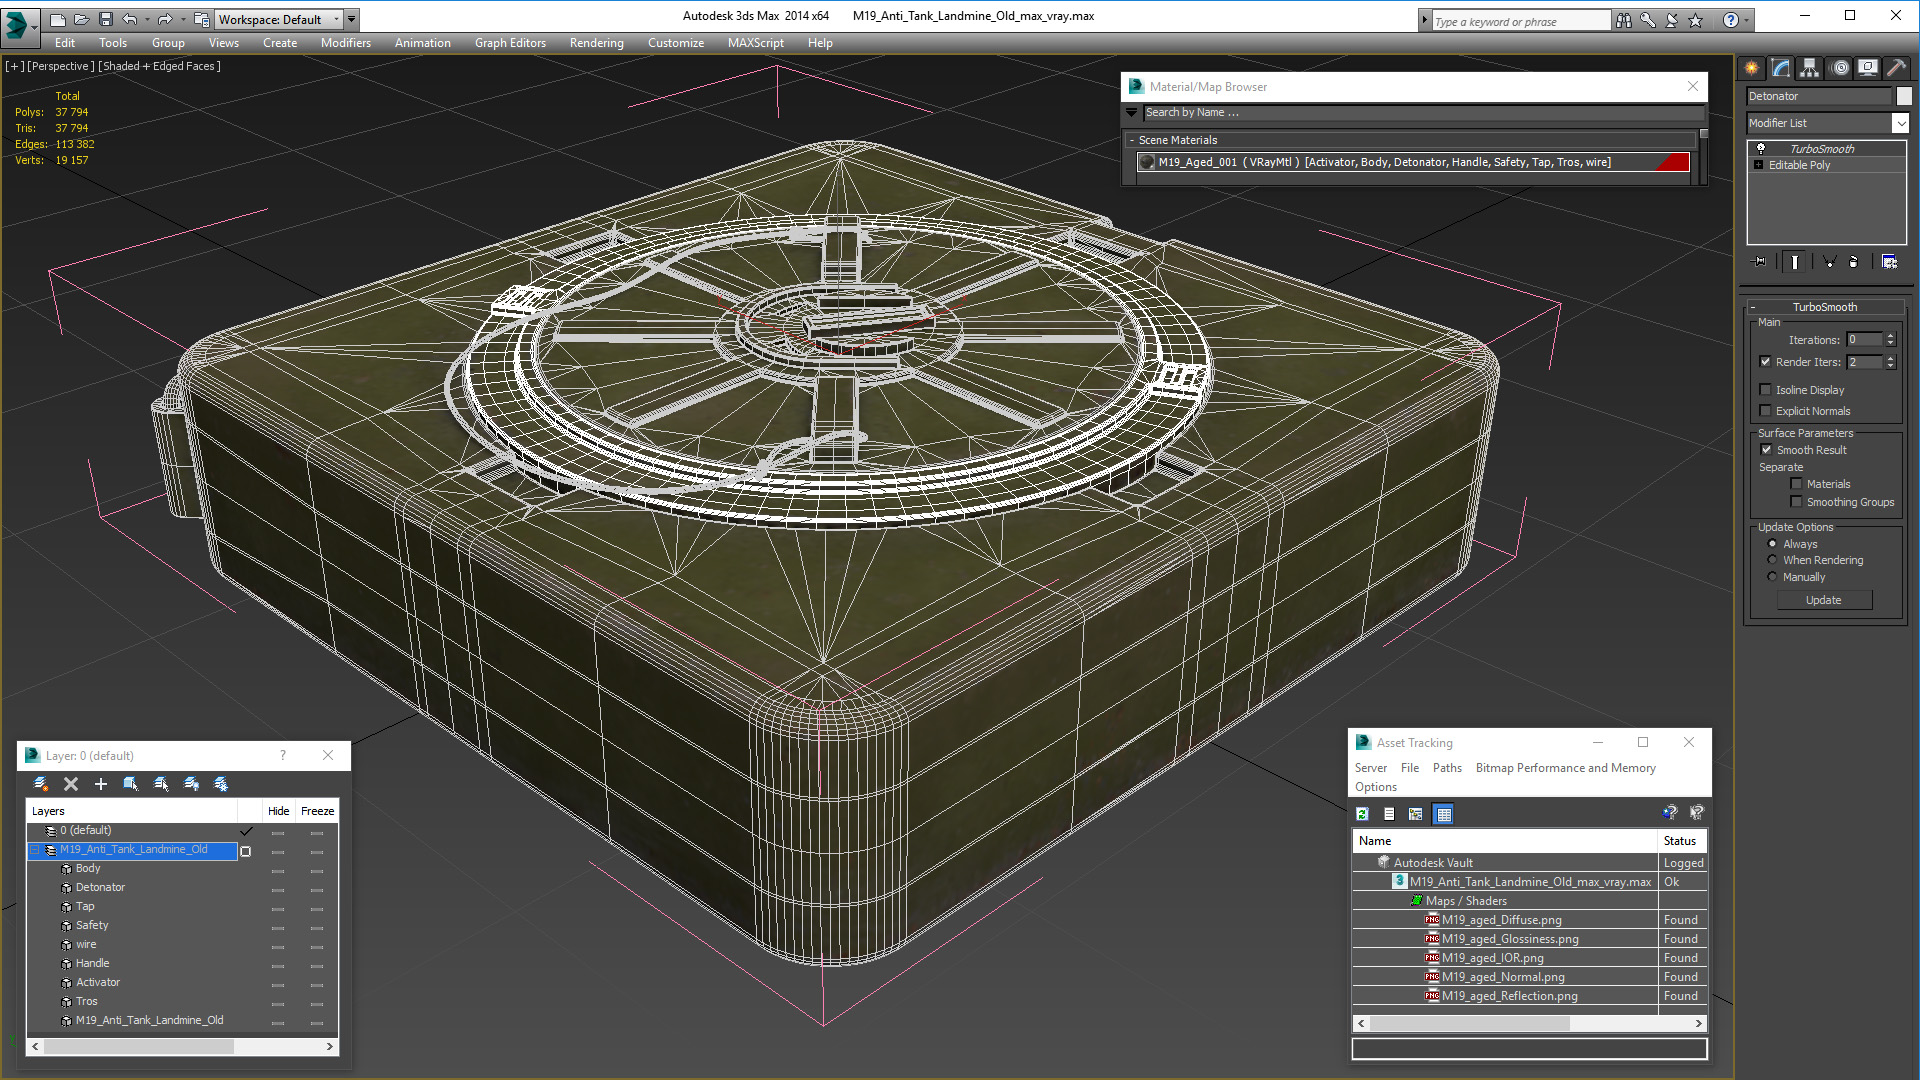The height and width of the screenshot is (1080, 1920).
Task: Open the Hierarchy command panel tab
Action: [x=1809, y=68]
